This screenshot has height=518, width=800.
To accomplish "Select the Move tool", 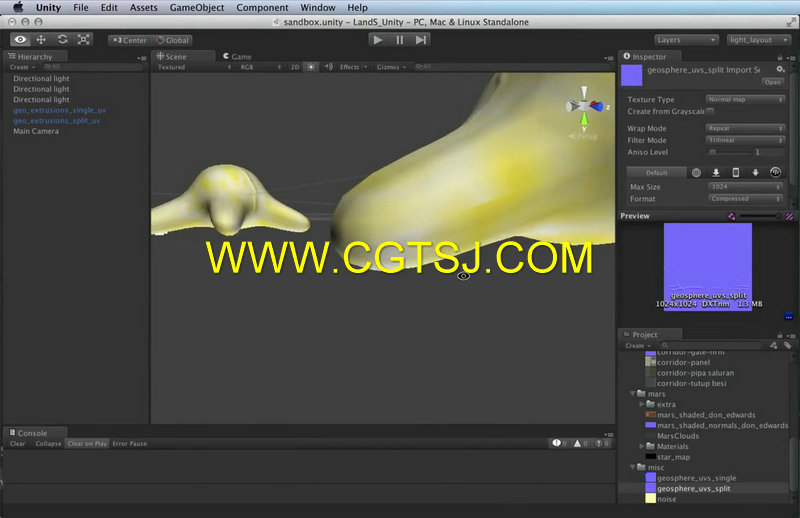I will pos(41,40).
